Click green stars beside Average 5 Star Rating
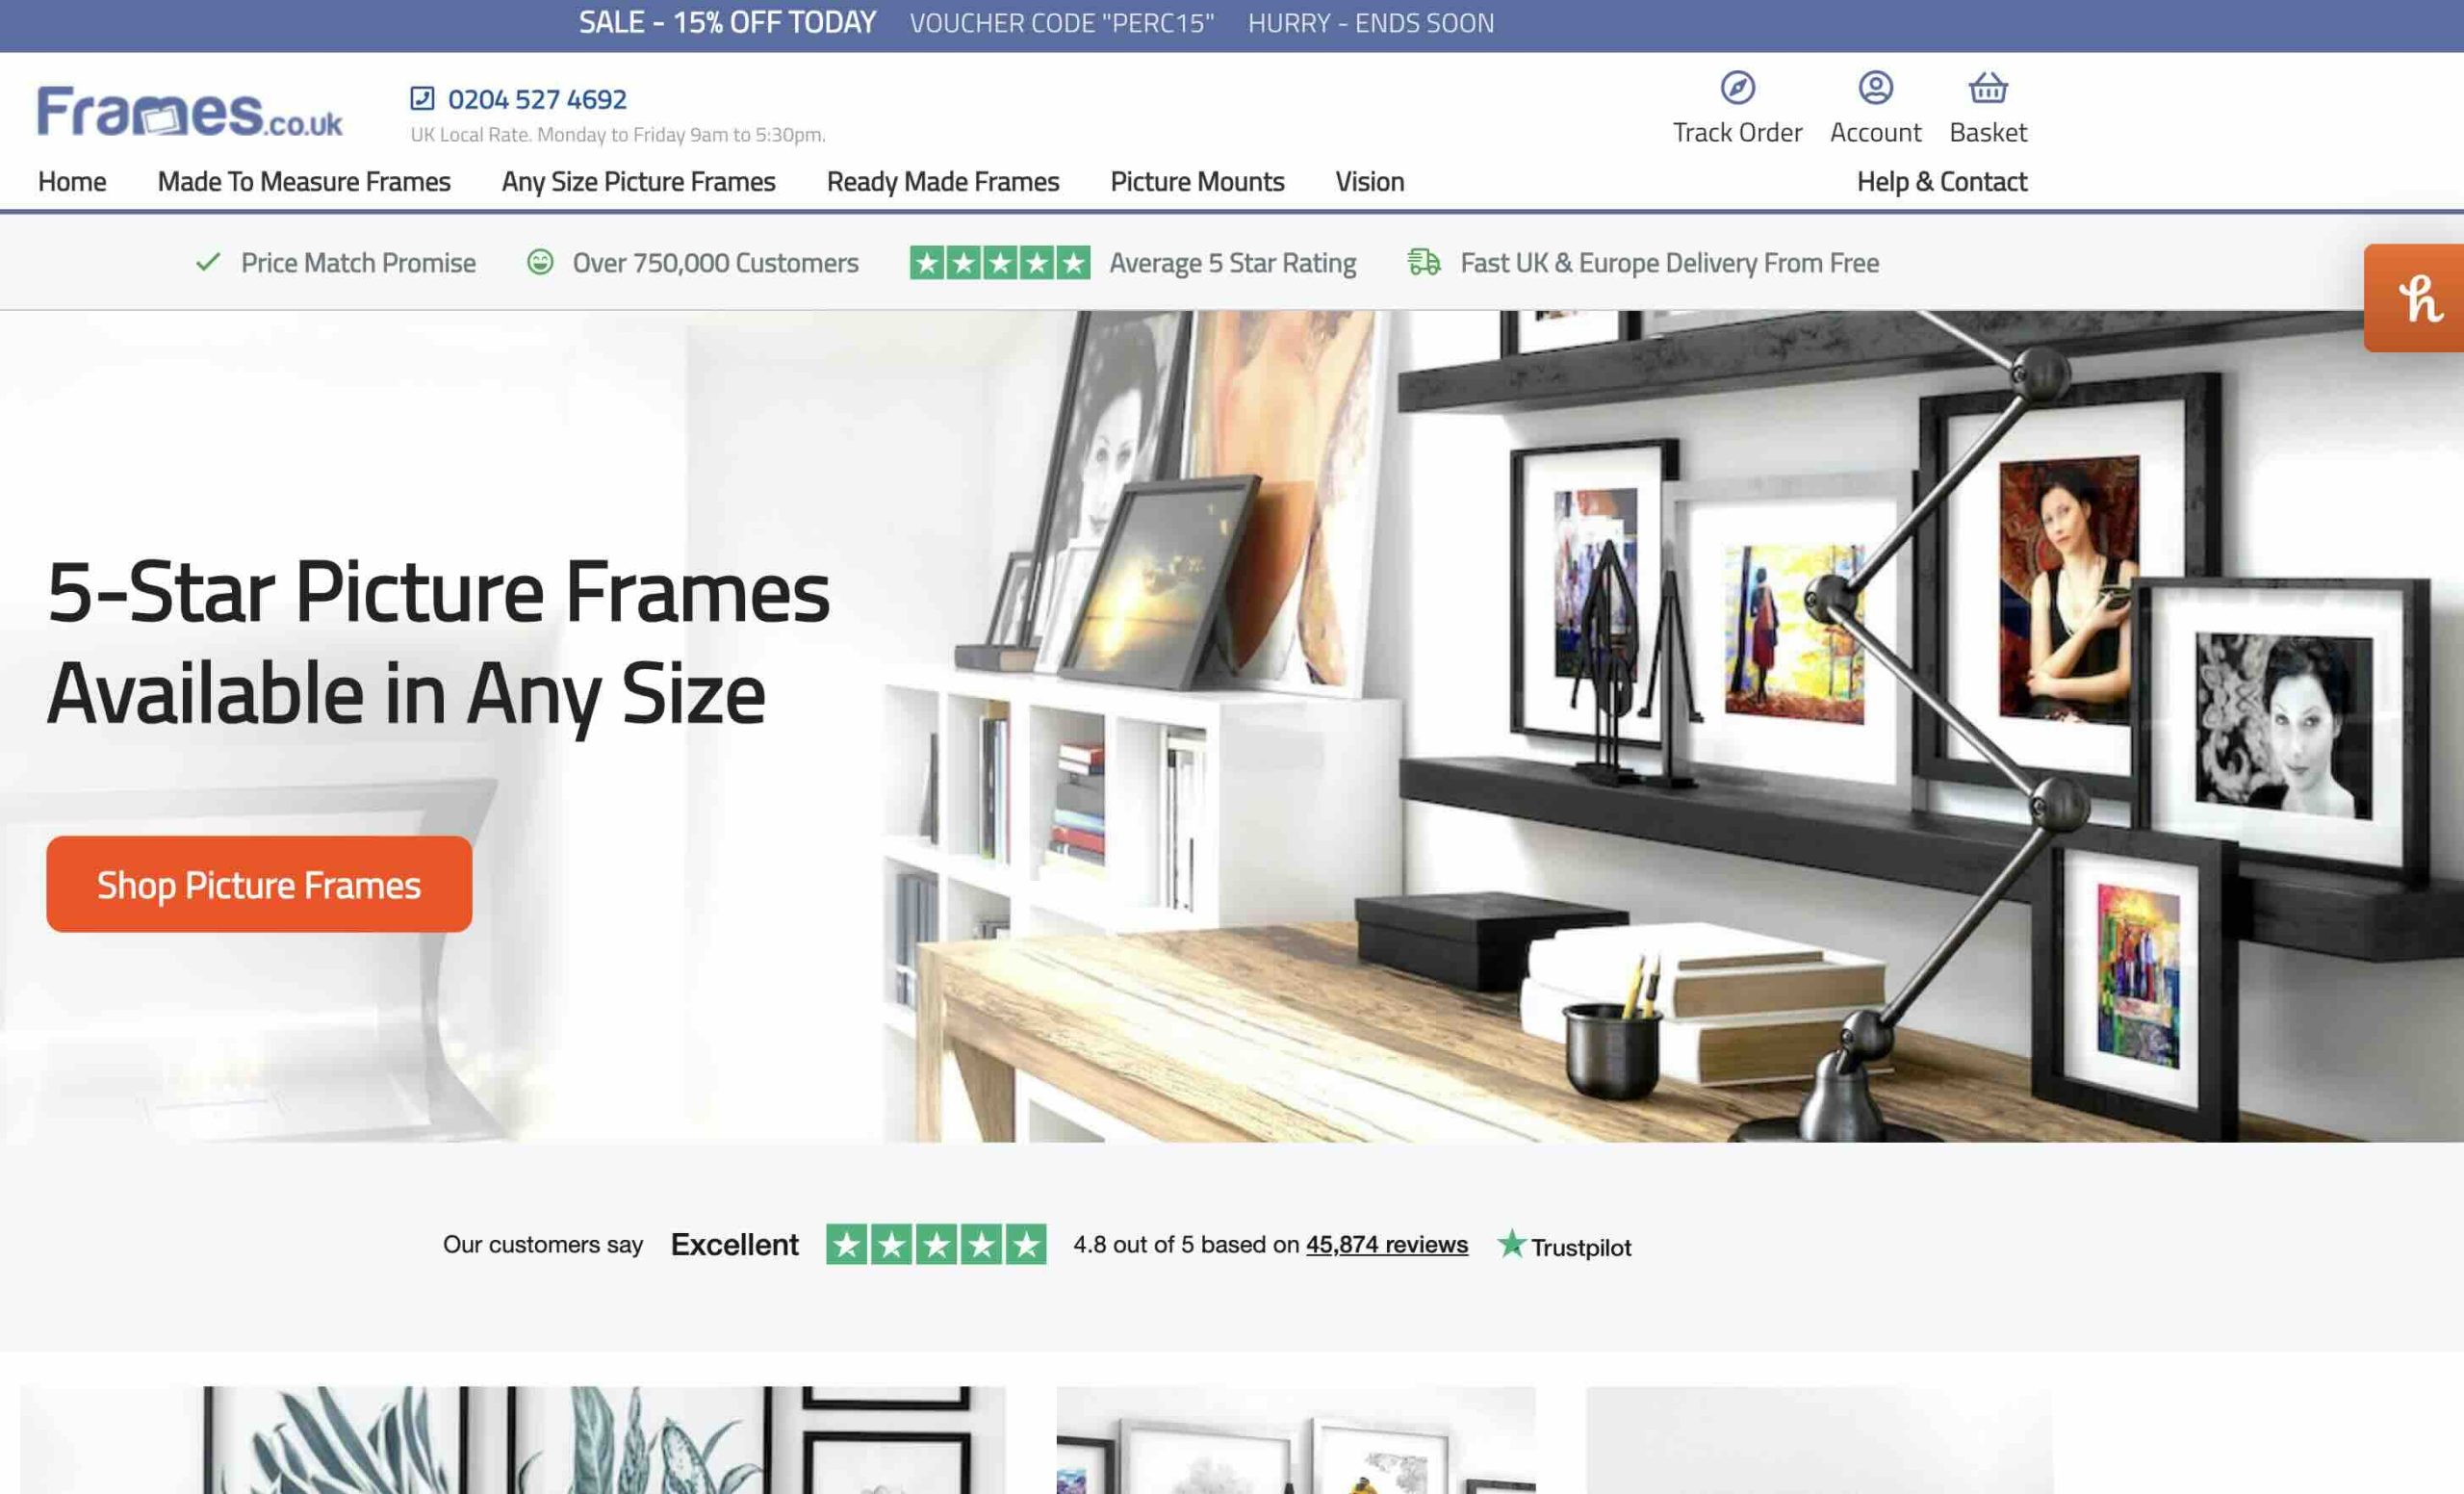This screenshot has height=1494, width=2464. click(1000, 263)
